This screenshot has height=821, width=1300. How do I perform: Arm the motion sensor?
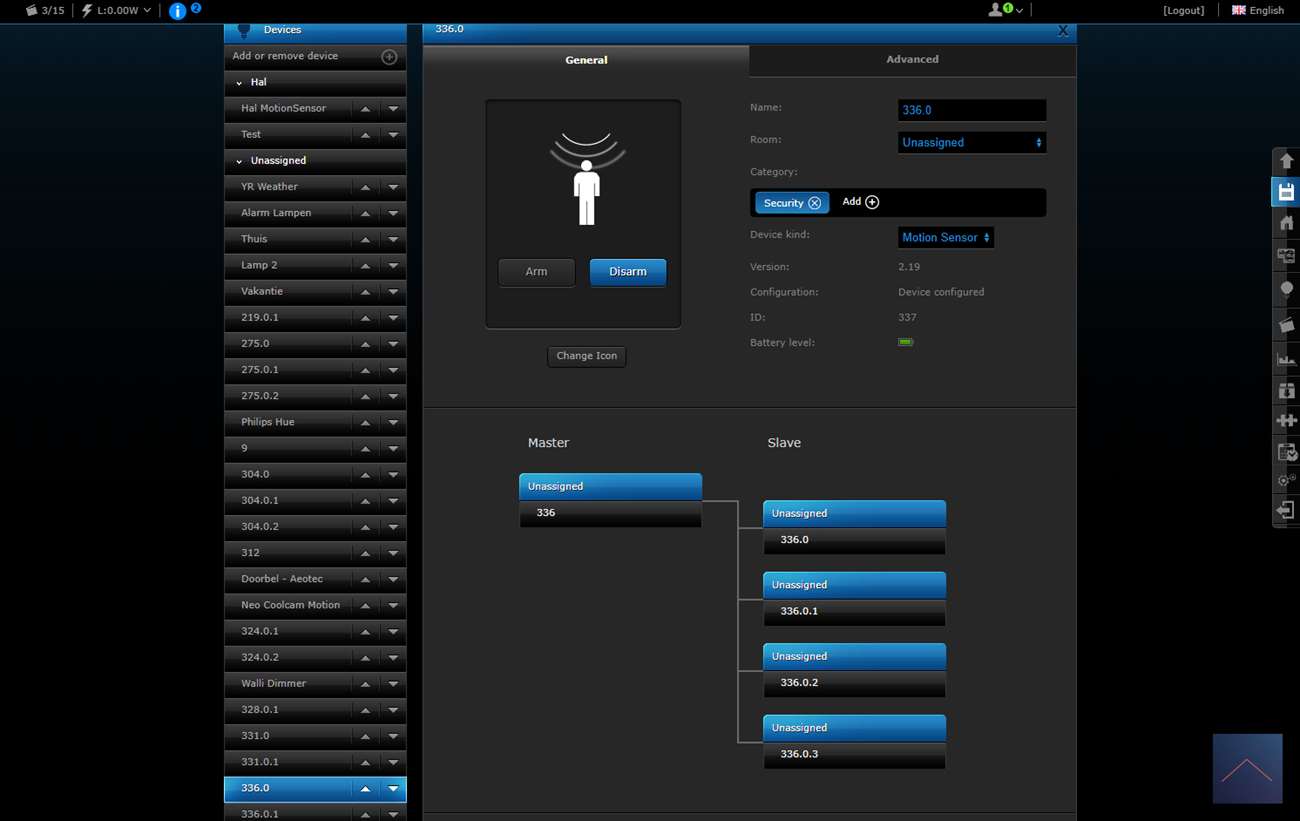coord(536,272)
